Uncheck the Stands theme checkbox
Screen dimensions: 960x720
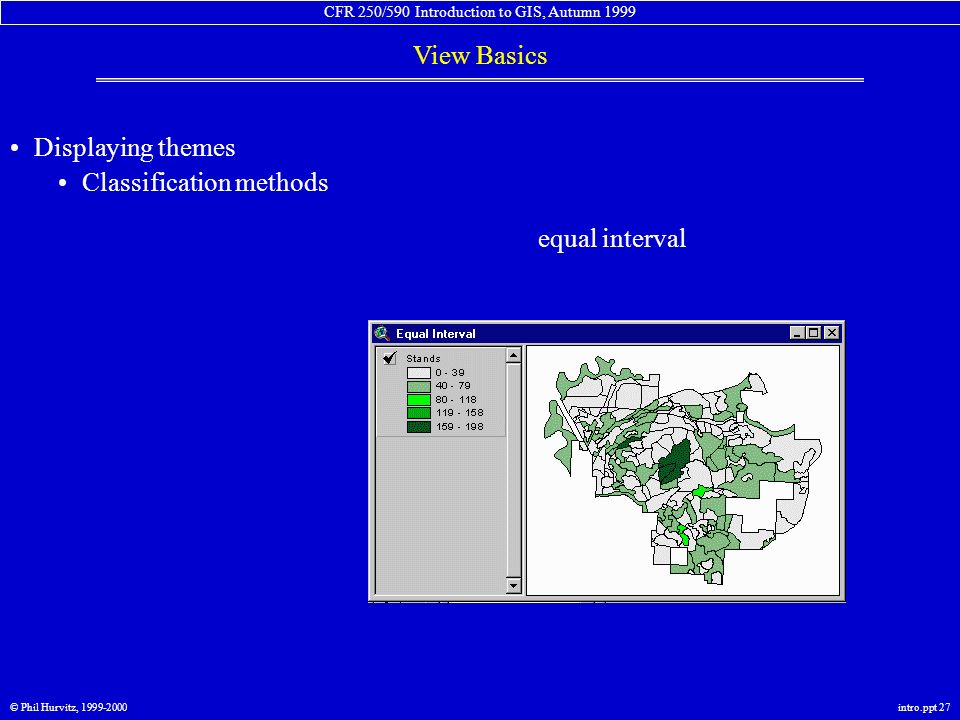[389, 358]
